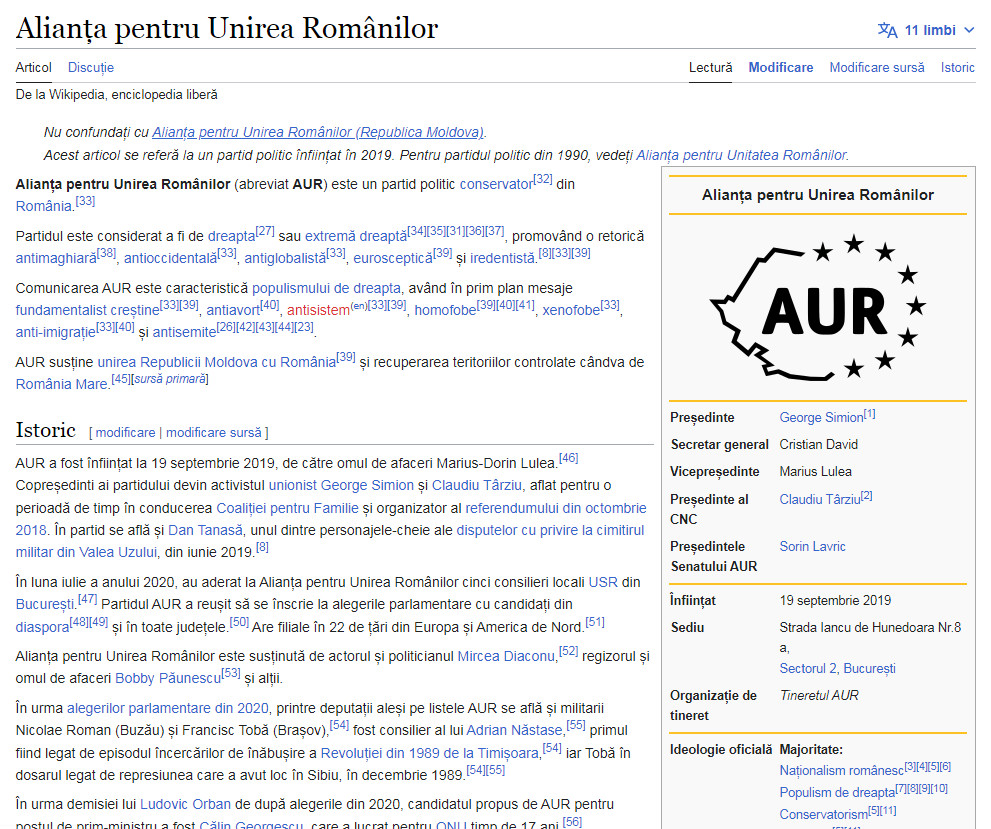Follow alegerilor parlamentare din 2020 link
Image resolution: width=991 pixels, height=829 pixels.
click(167, 708)
